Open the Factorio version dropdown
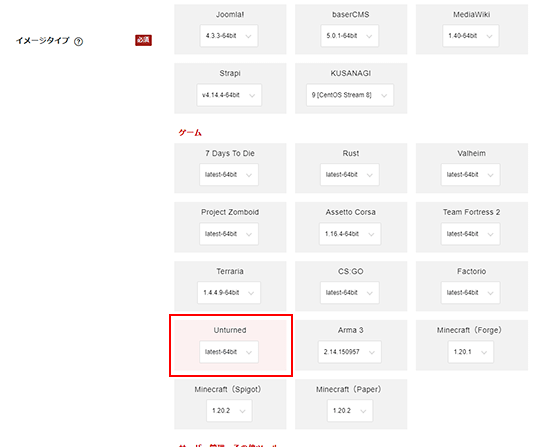This screenshot has width=550, height=447. (471, 293)
